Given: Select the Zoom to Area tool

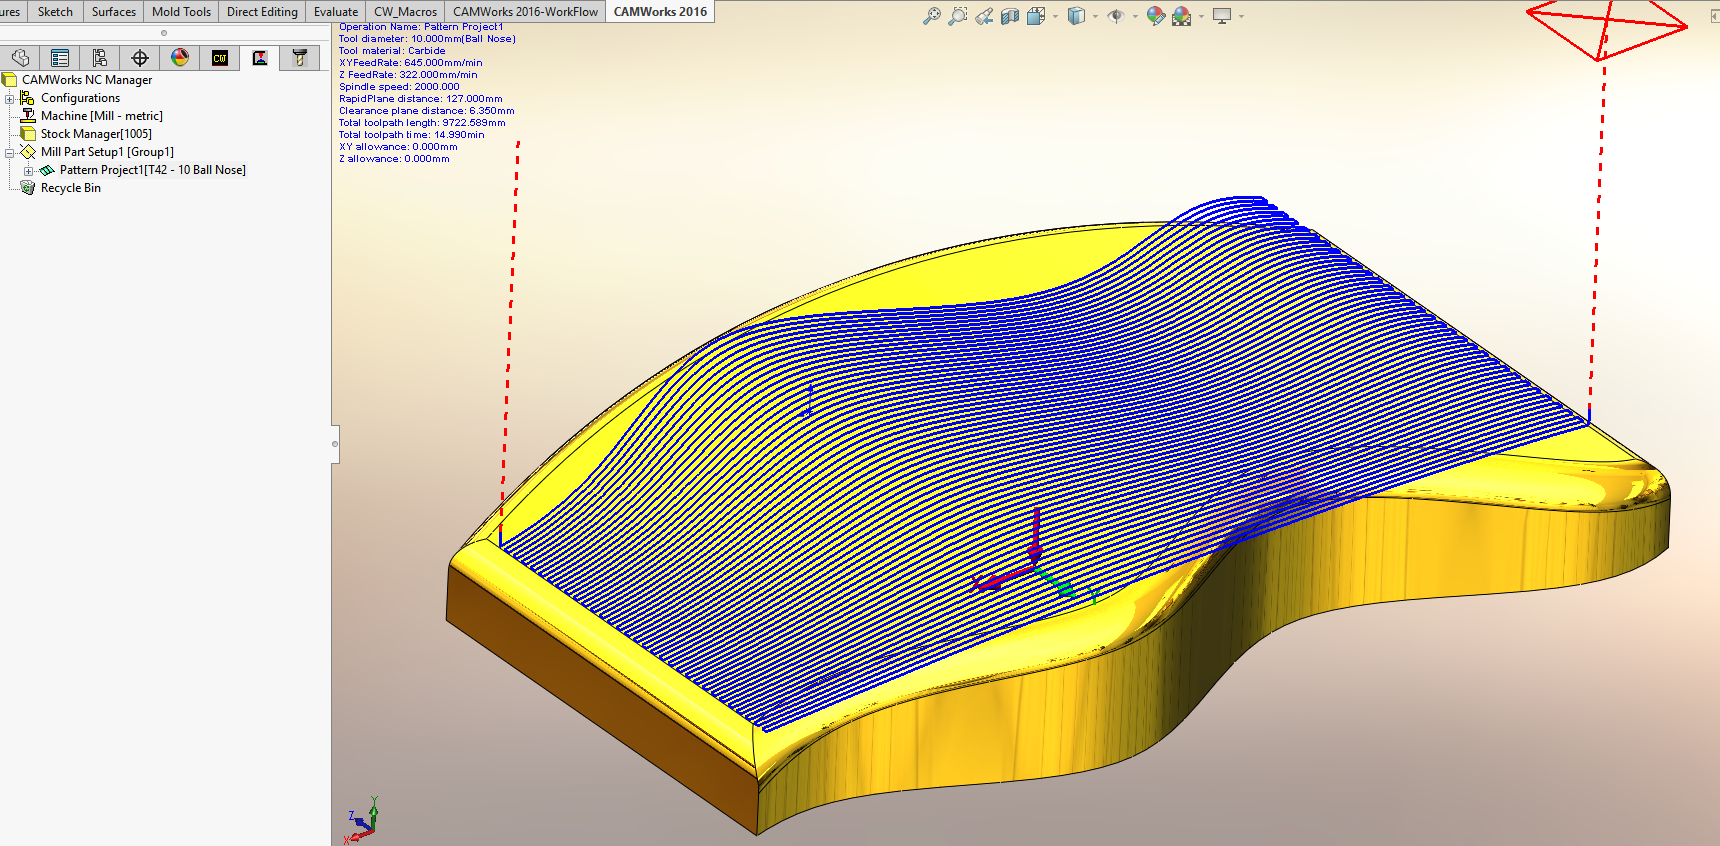Looking at the screenshot, I should pyautogui.click(x=958, y=16).
